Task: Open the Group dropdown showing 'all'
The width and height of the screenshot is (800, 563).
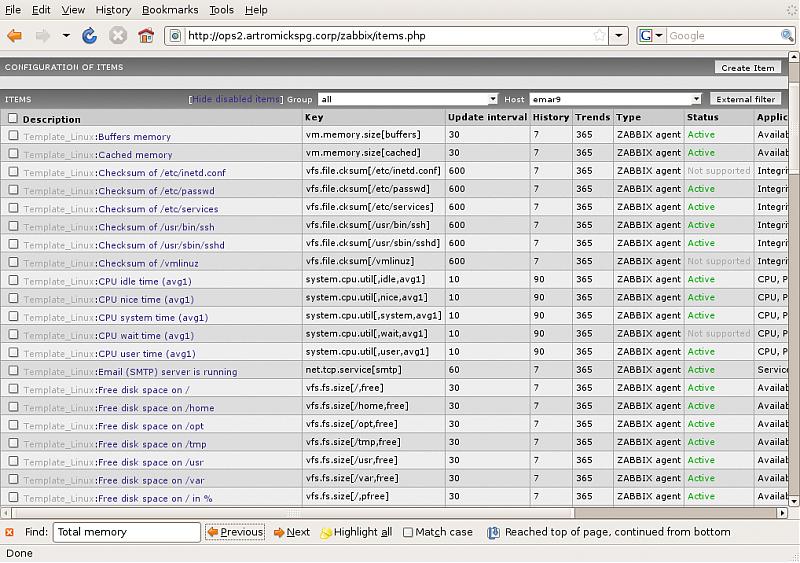Action: [407, 99]
